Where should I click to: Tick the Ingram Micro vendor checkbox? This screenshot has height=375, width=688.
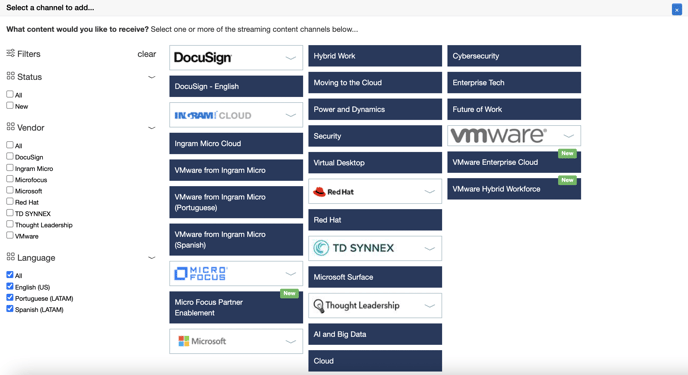(10, 168)
